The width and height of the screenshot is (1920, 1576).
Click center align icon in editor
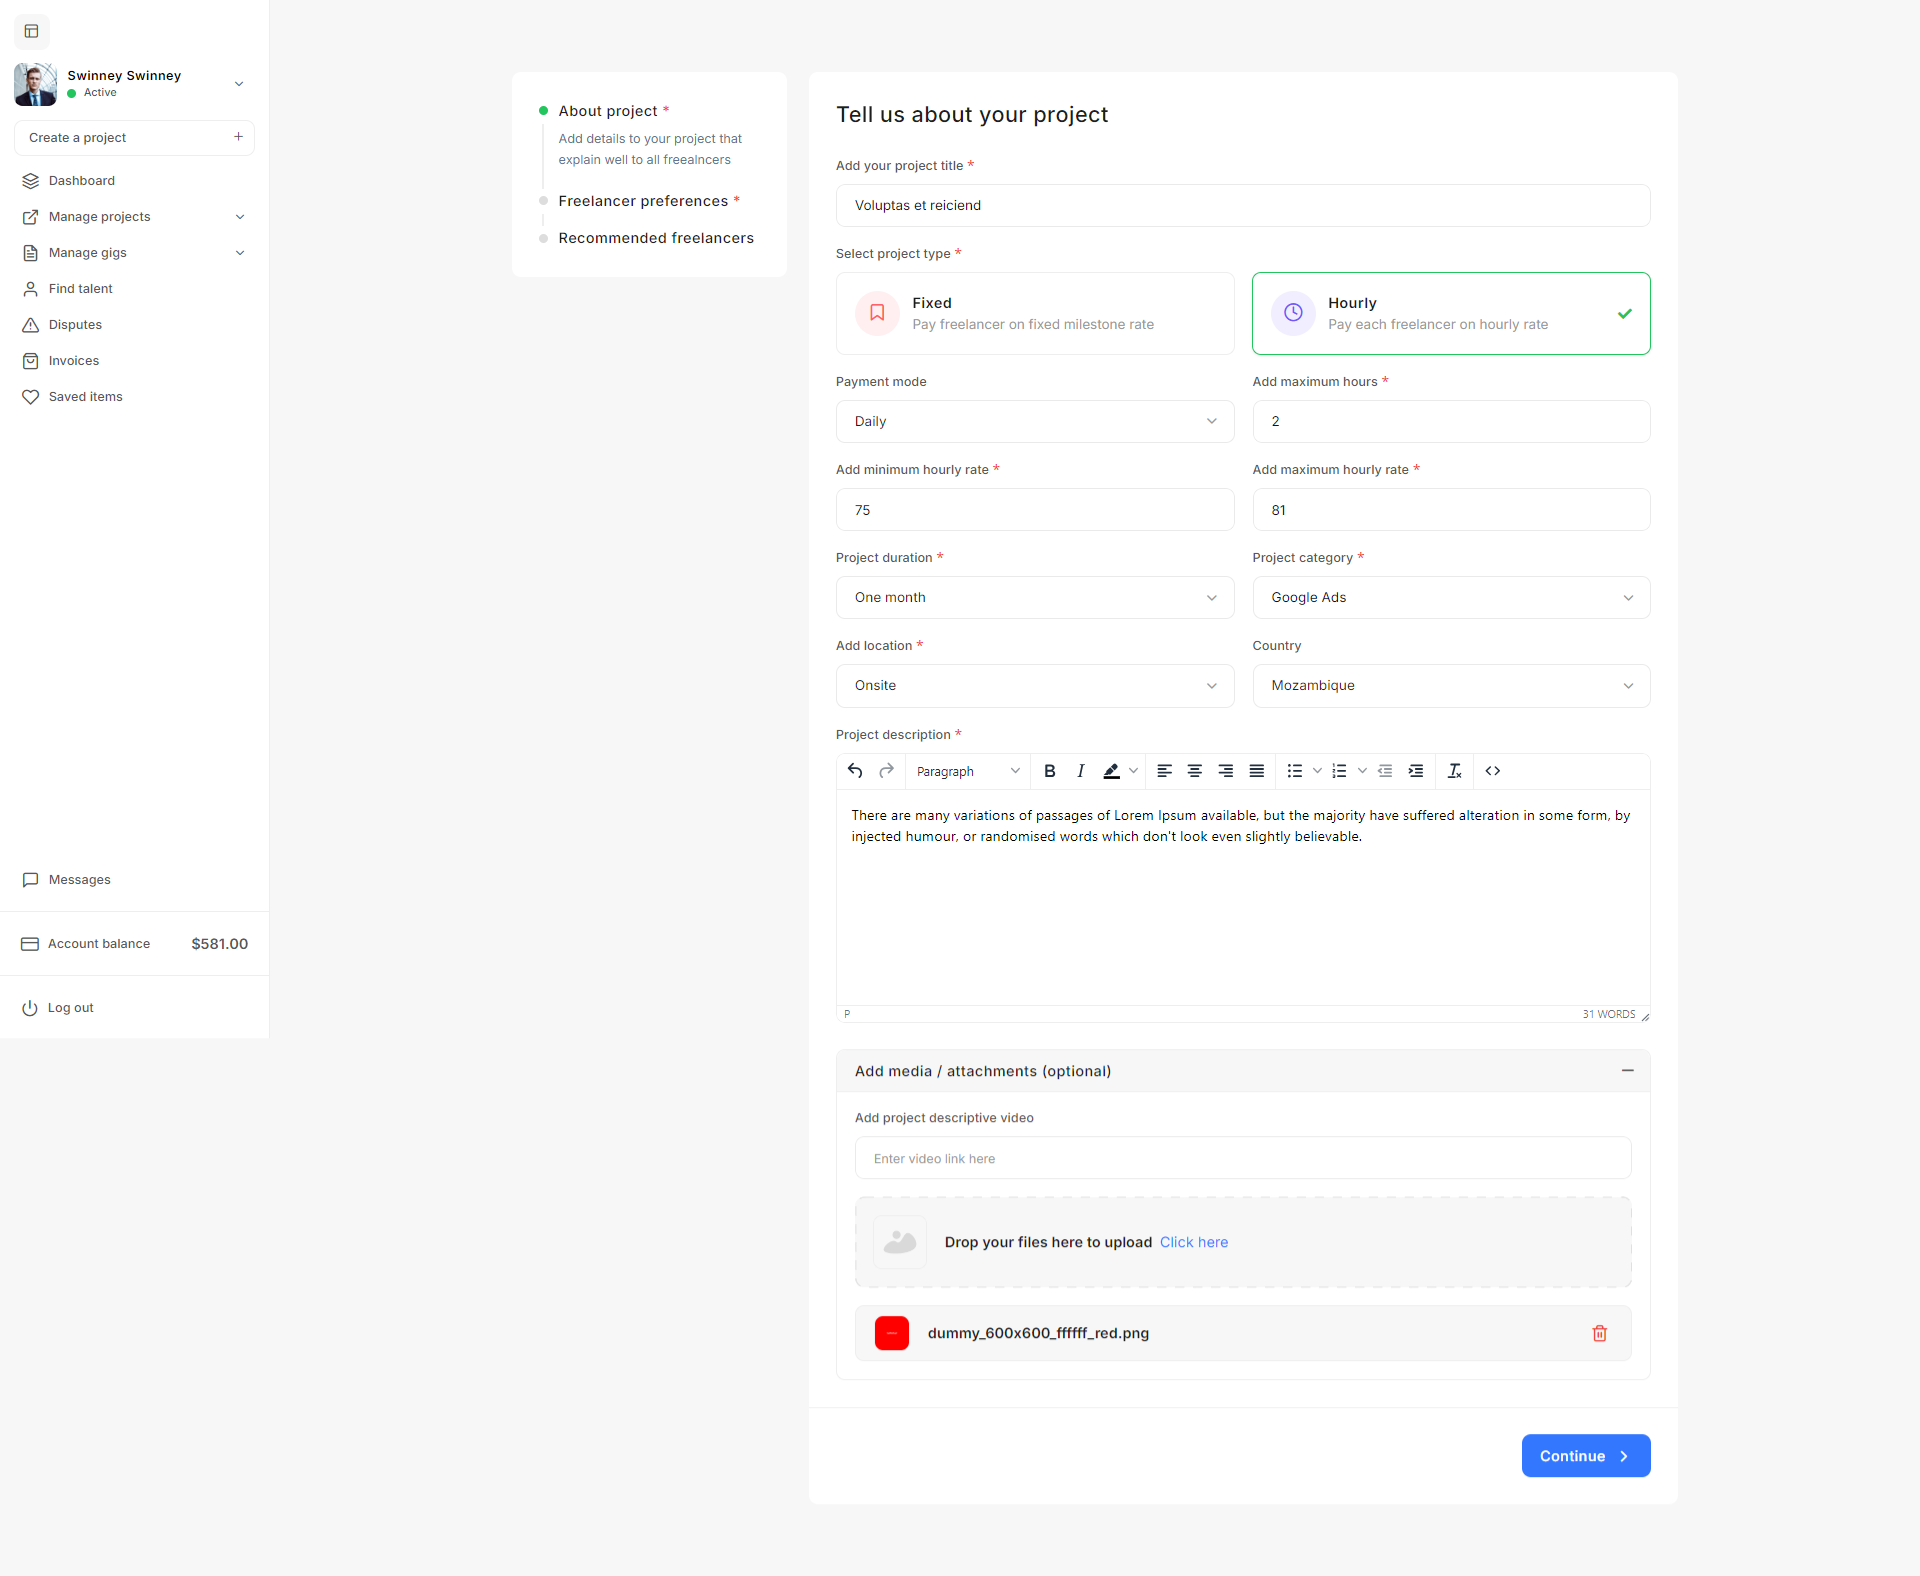(x=1194, y=771)
